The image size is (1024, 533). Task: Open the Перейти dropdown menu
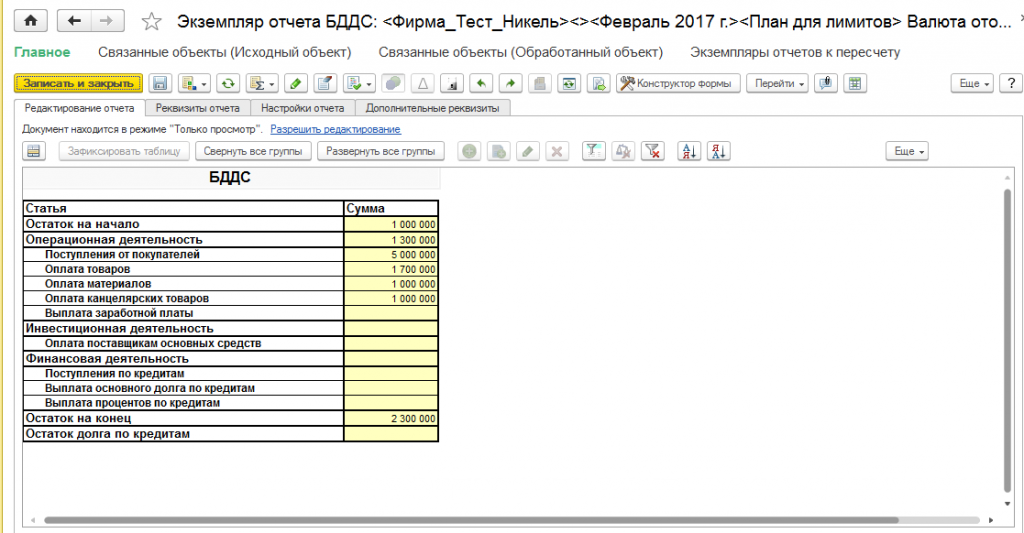point(777,84)
